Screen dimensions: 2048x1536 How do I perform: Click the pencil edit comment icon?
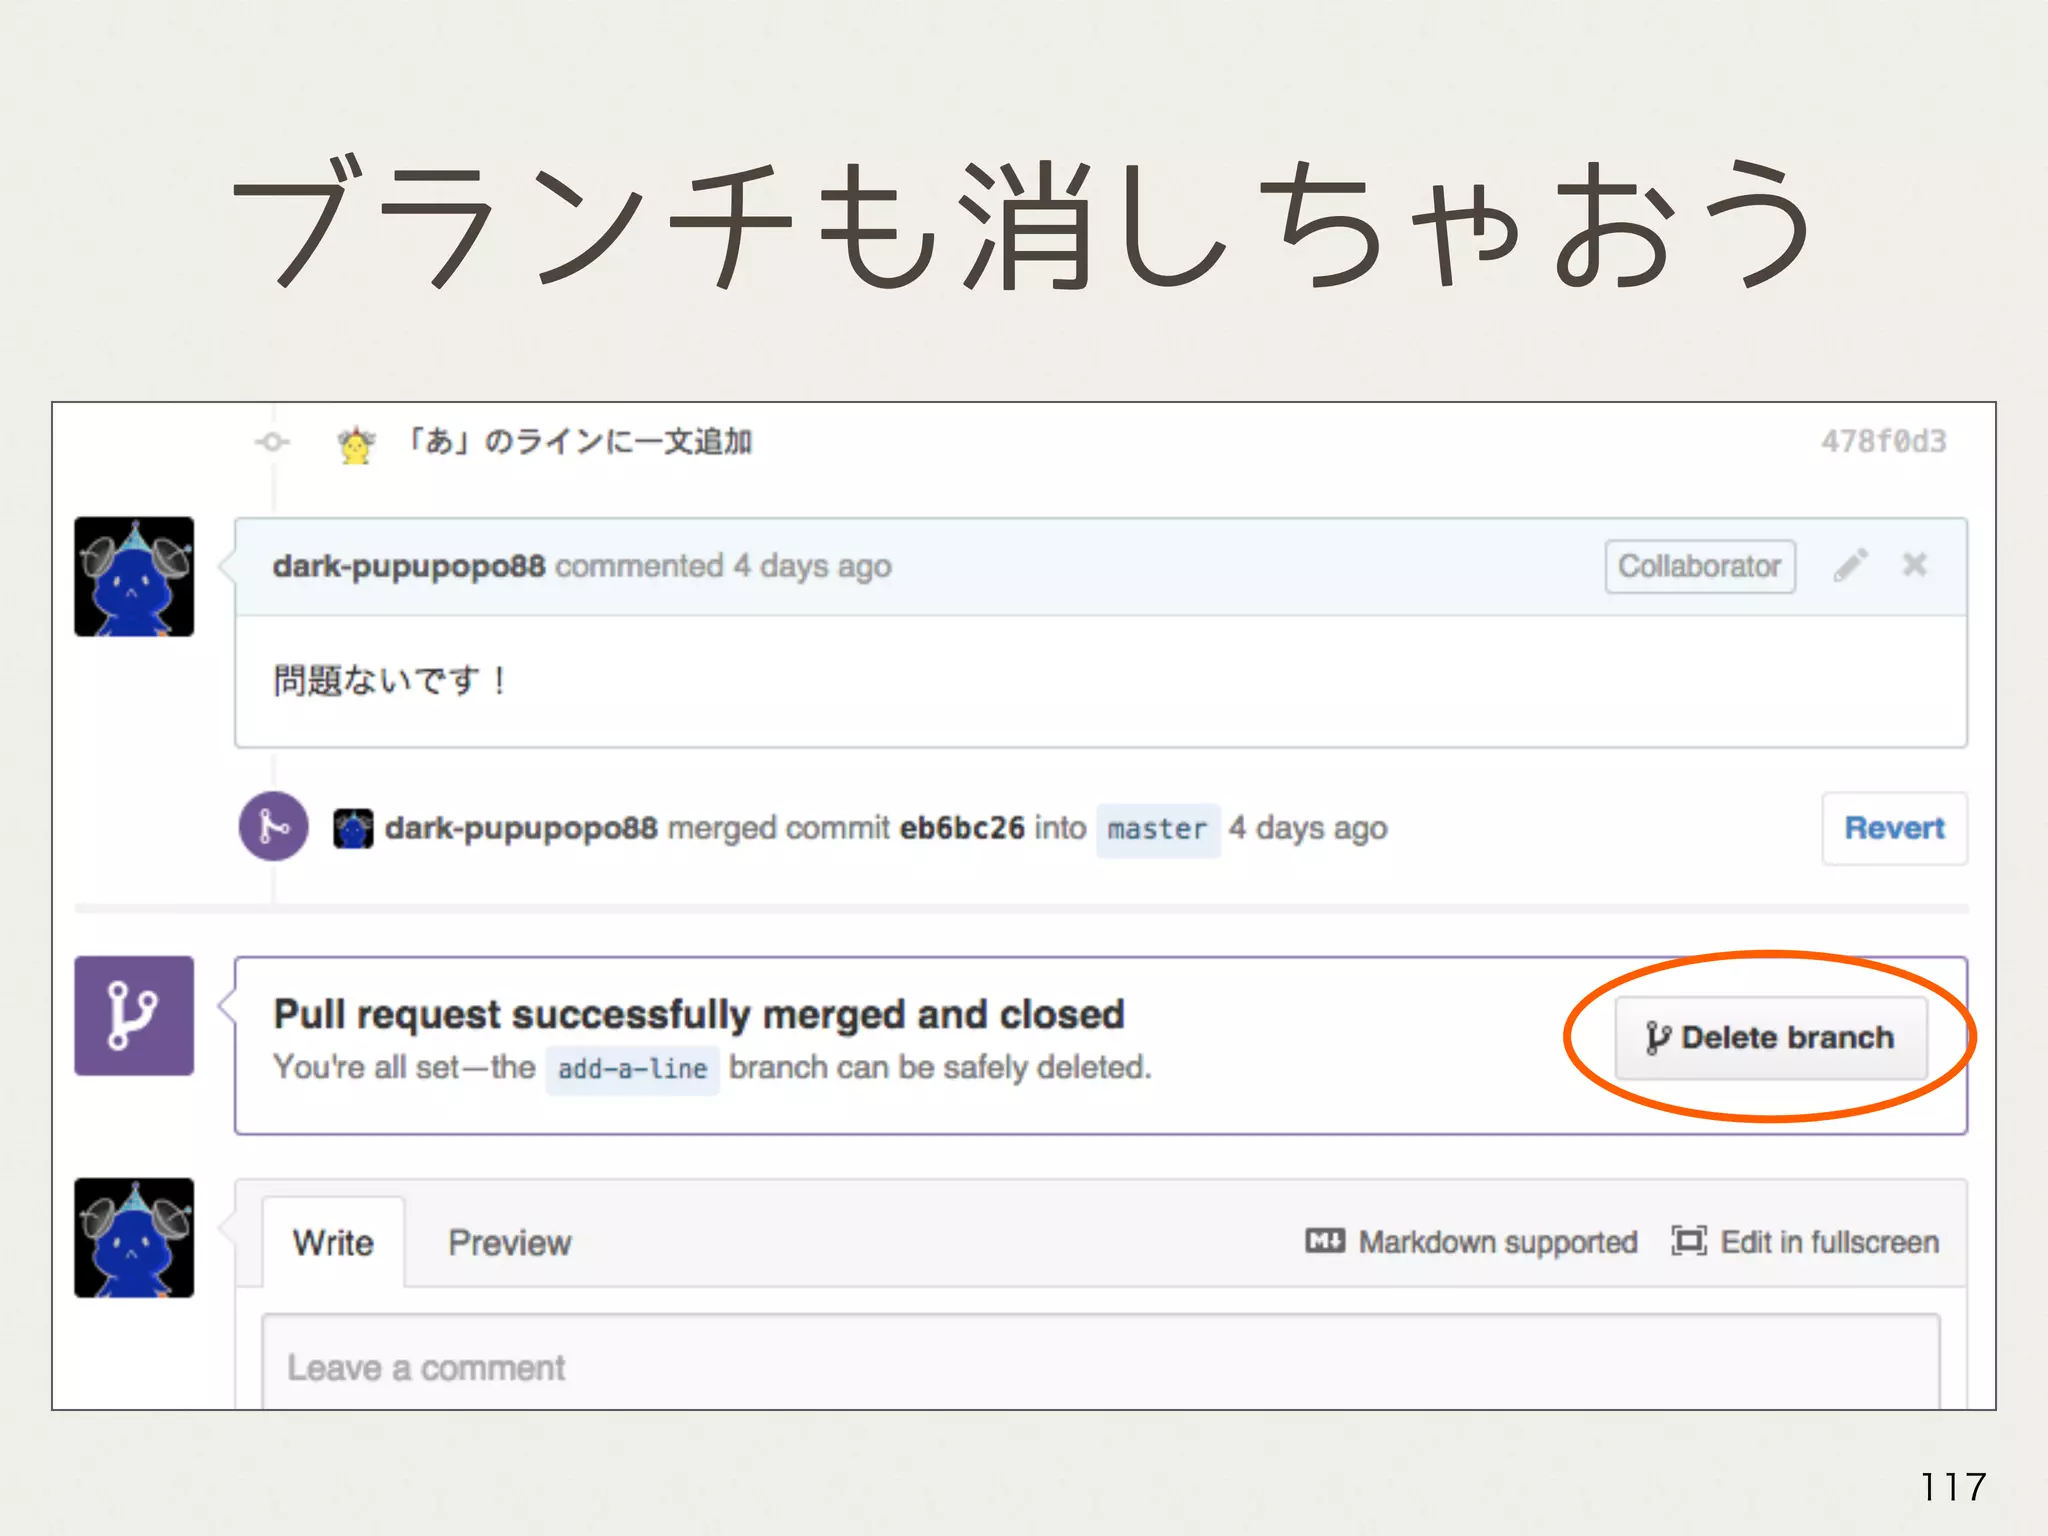pyautogui.click(x=1850, y=565)
